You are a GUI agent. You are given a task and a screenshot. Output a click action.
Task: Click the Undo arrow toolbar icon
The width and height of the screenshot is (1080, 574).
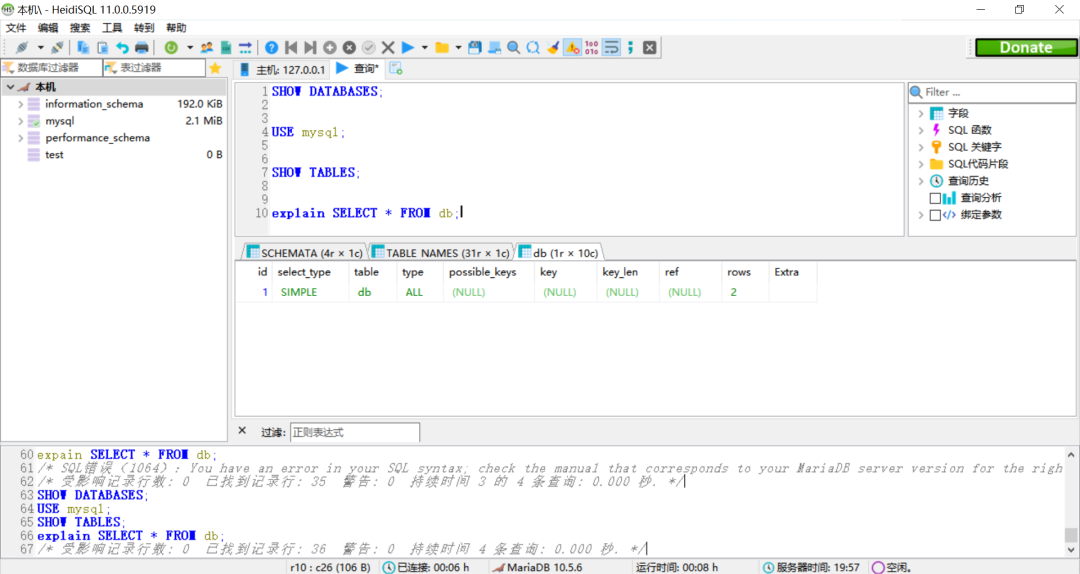(122, 47)
